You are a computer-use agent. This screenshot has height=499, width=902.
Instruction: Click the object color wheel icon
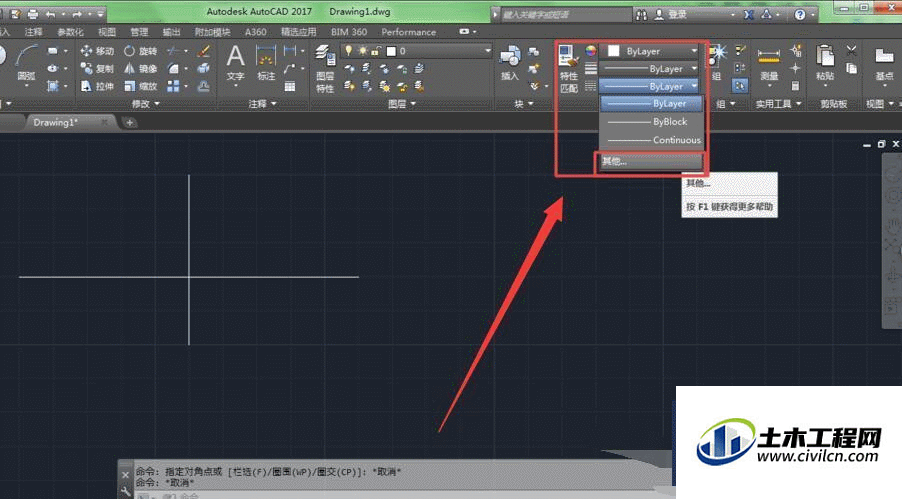point(590,51)
